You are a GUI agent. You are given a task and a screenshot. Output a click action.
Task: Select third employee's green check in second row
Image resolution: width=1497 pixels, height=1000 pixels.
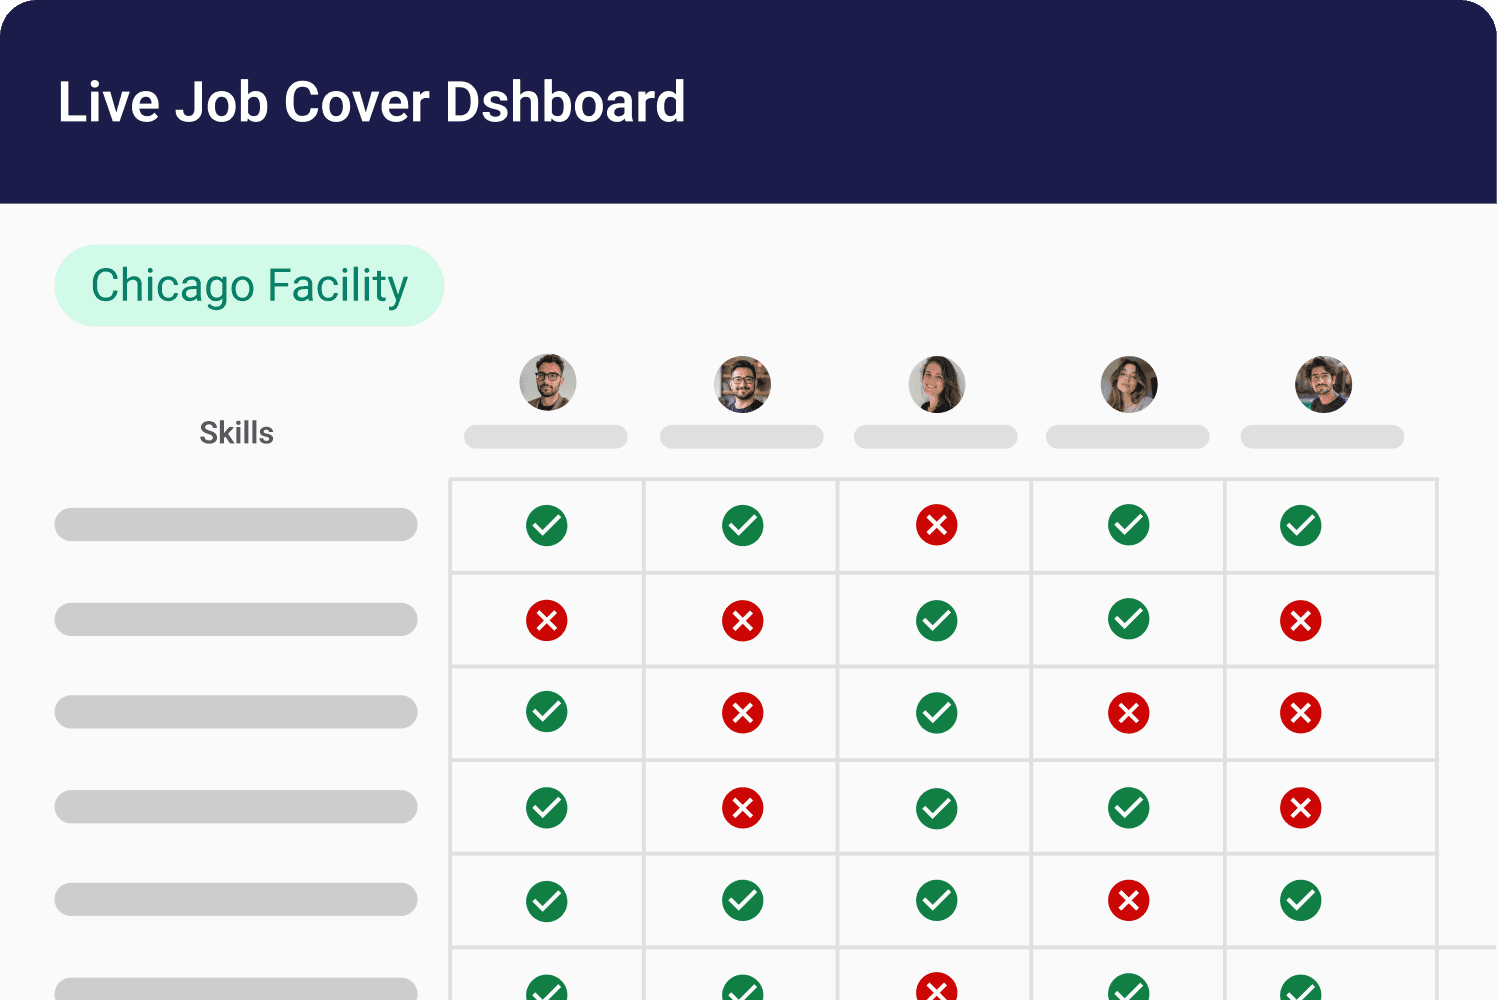pos(936,620)
